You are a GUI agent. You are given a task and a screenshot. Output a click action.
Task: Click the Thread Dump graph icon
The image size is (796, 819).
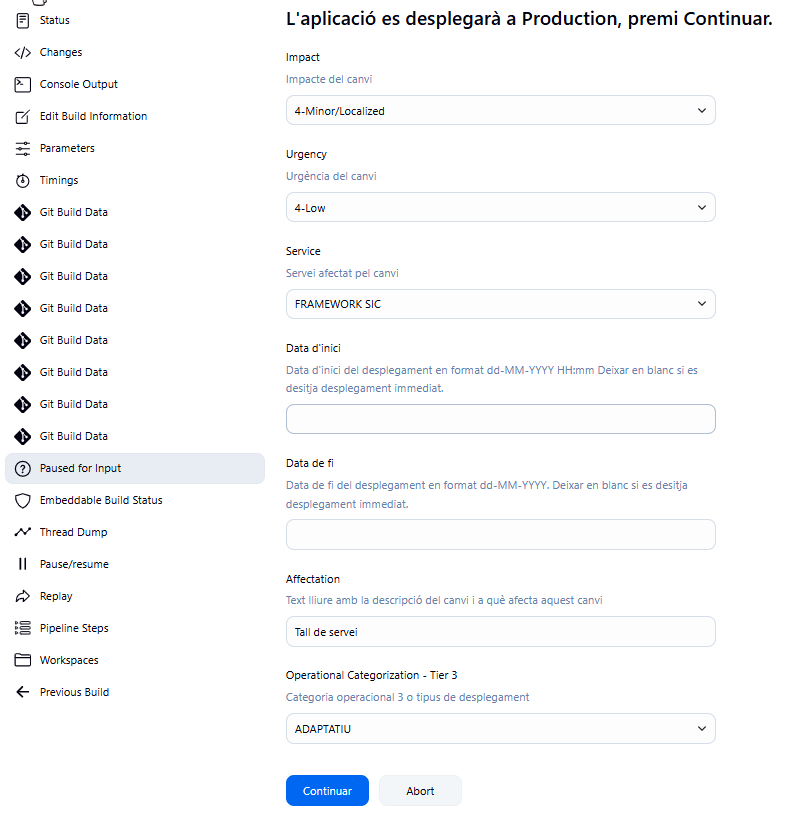[23, 532]
